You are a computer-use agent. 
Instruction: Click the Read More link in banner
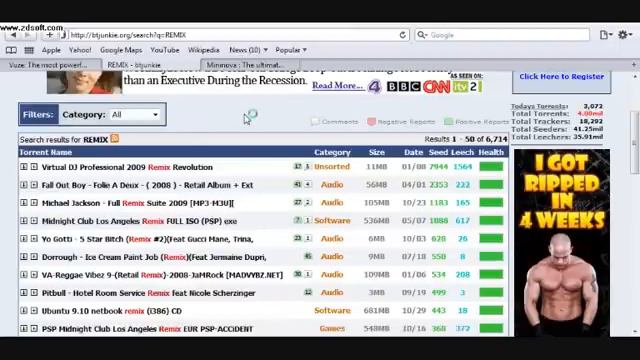coord(338,86)
